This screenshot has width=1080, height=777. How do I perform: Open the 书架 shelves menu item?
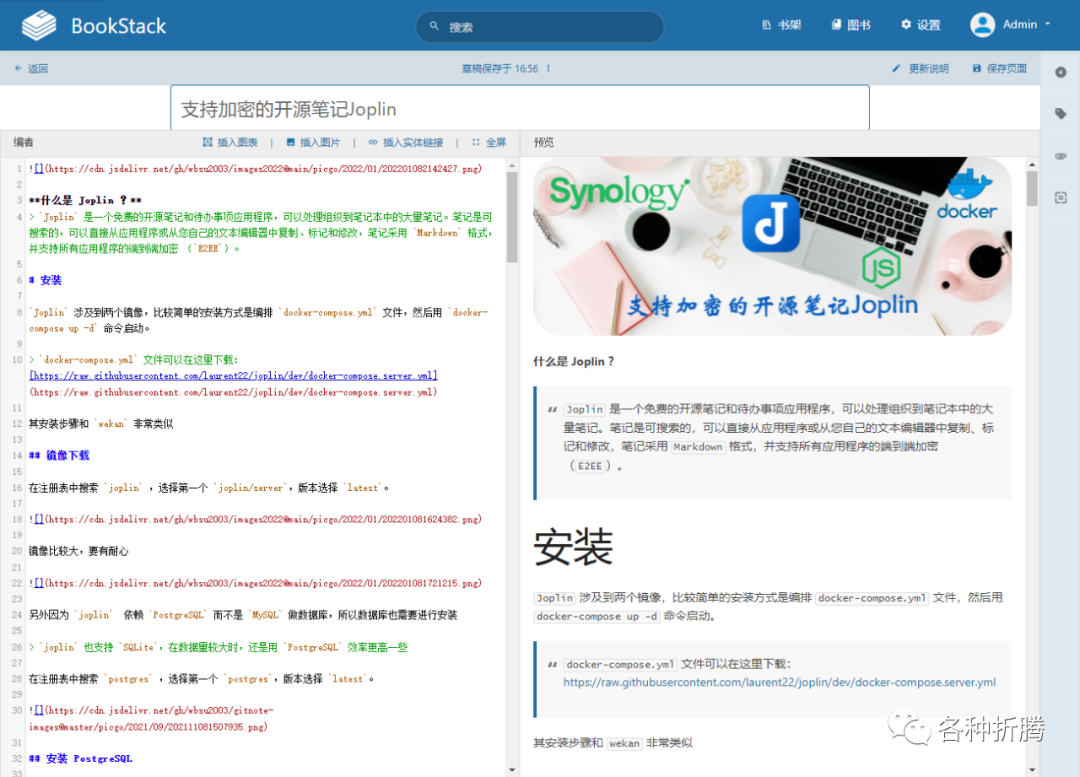tap(782, 25)
